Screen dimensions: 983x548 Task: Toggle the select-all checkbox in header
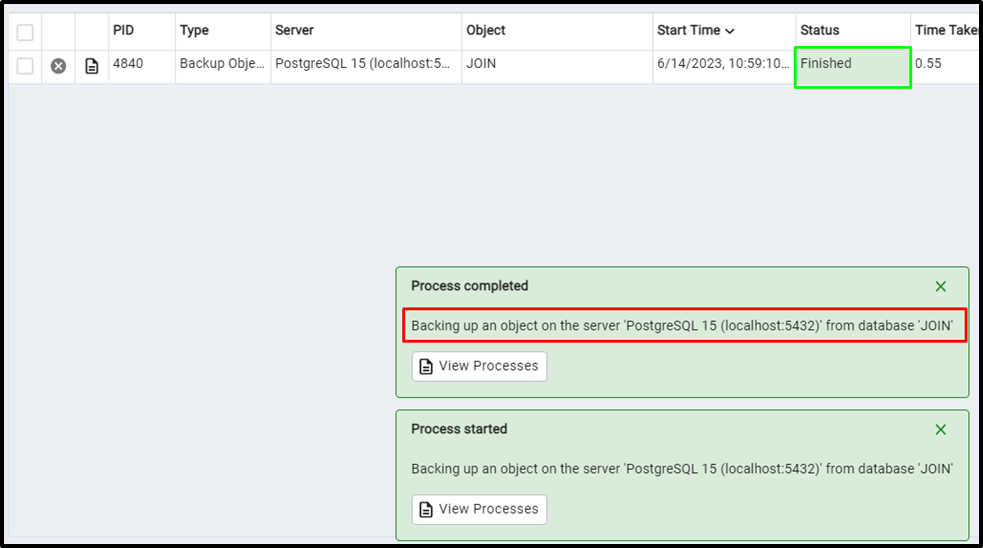[25, 32]
